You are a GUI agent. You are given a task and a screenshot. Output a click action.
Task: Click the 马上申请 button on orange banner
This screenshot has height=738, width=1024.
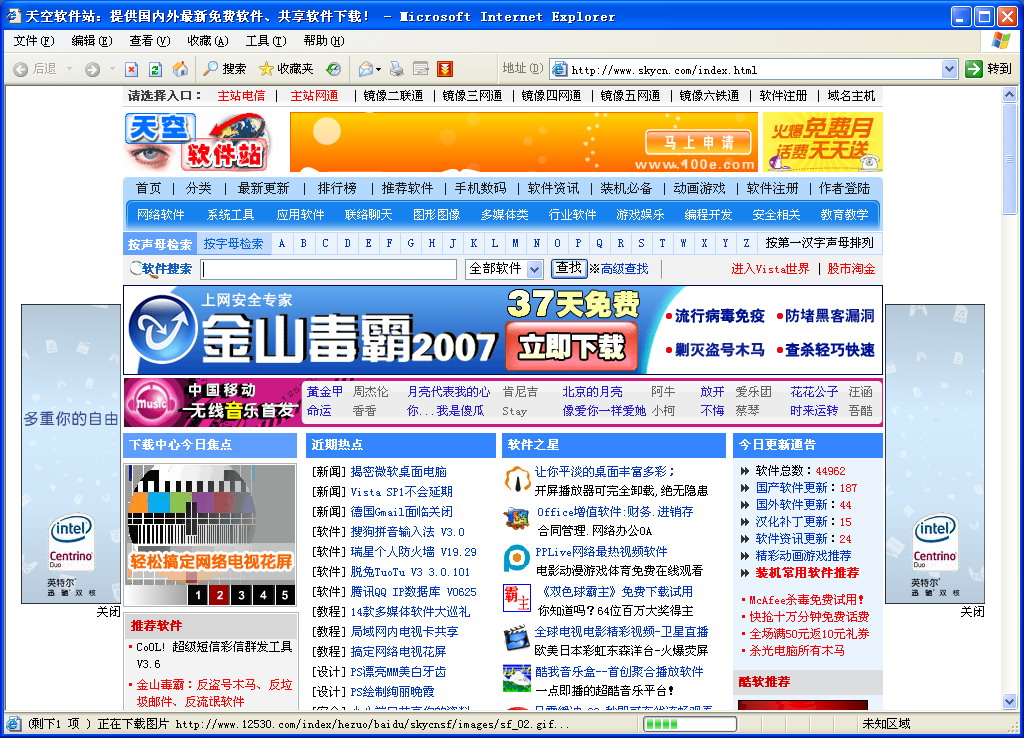698,142
